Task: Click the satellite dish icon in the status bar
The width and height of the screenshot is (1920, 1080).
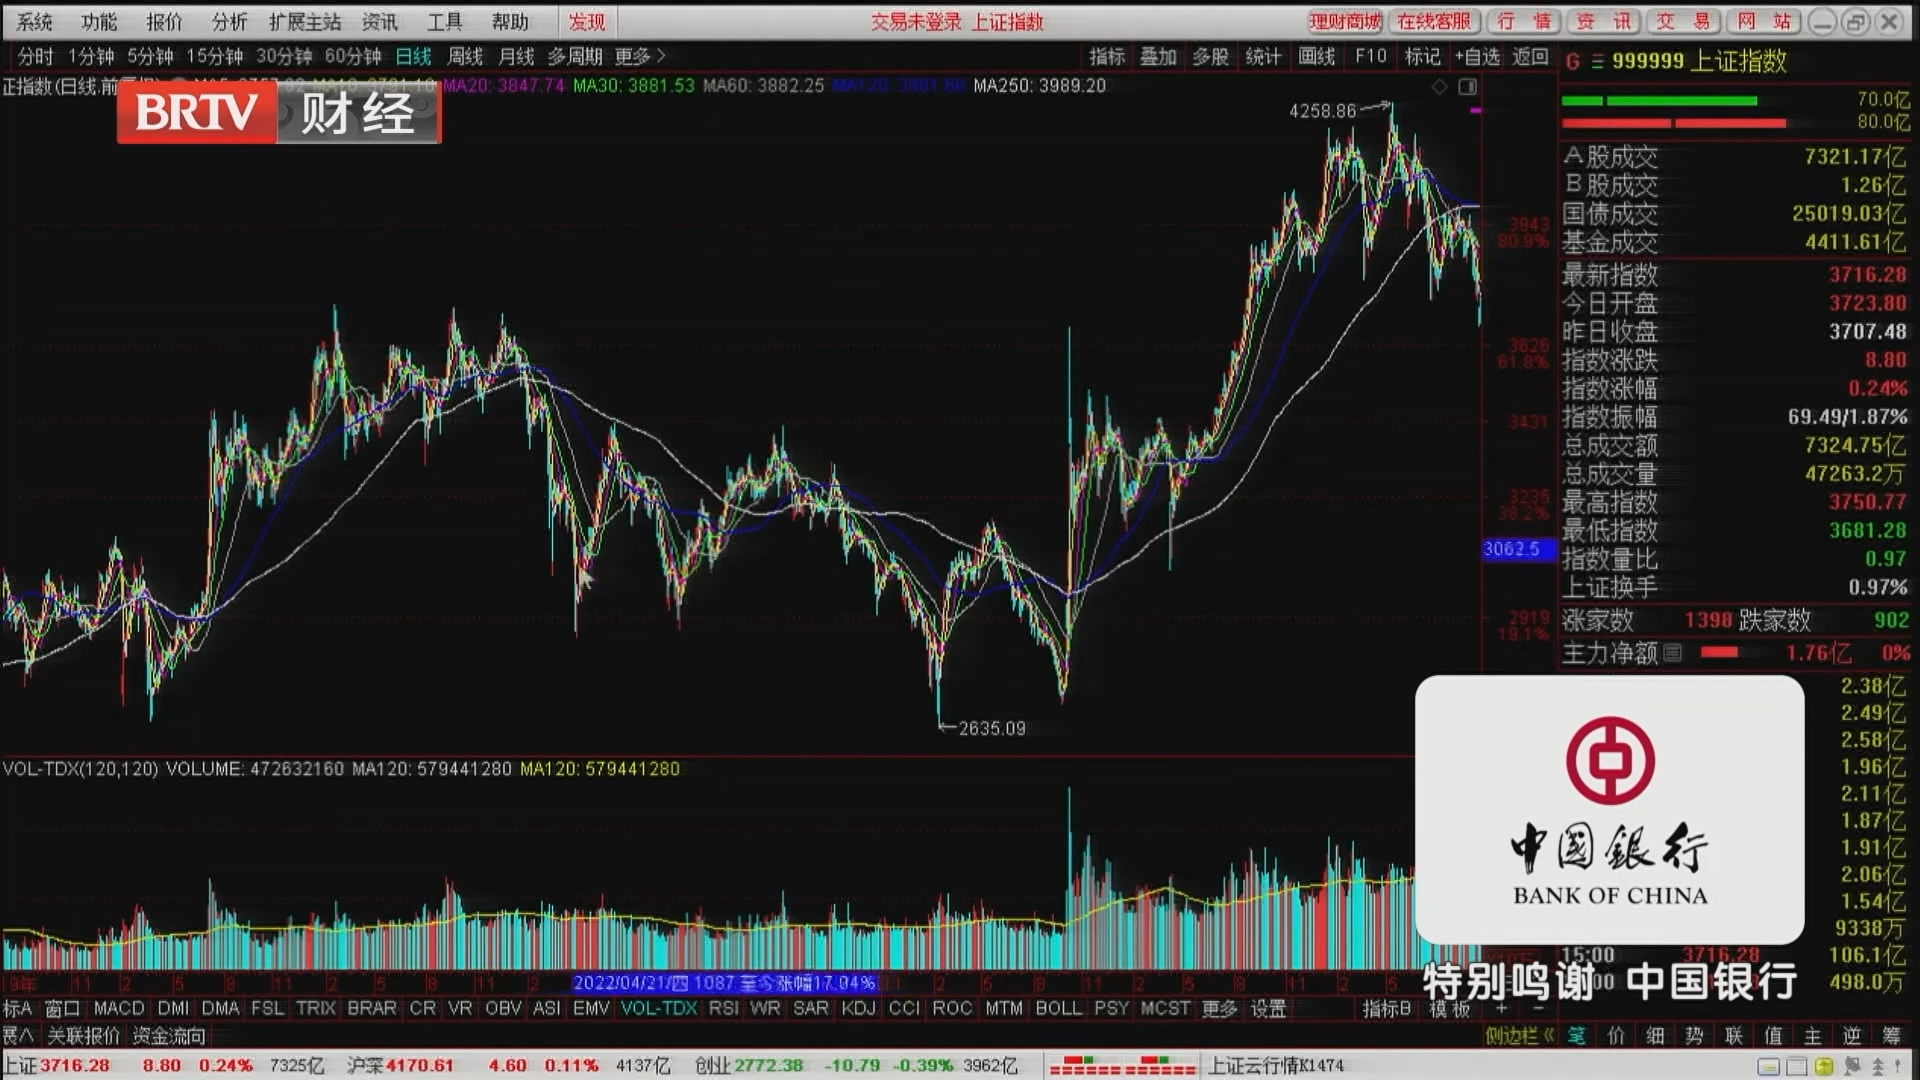Action: pyautogui.click(x=1851, y=1066)
